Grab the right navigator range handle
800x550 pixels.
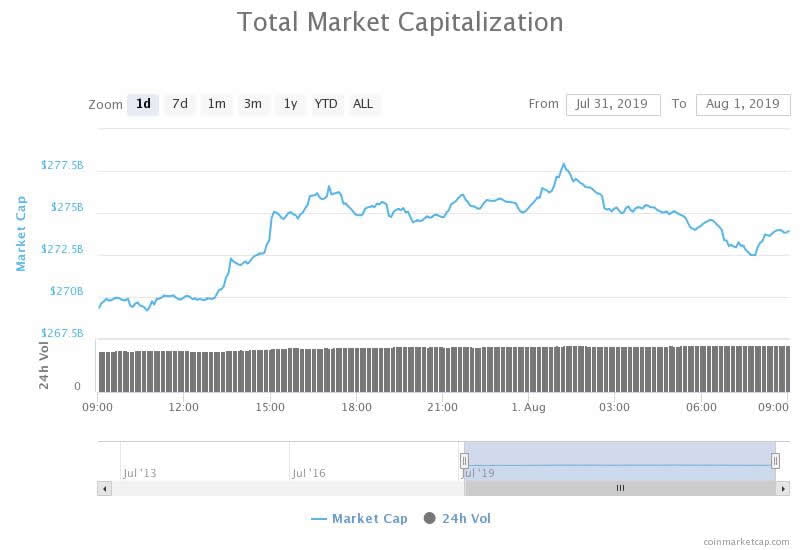[775, 461]
